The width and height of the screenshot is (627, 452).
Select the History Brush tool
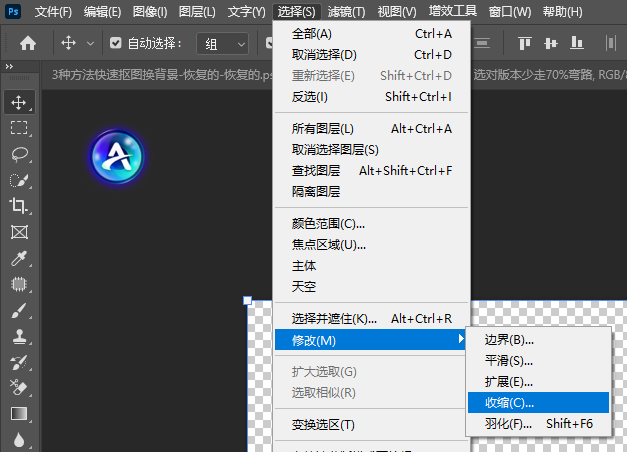click(x=19, y=362)
